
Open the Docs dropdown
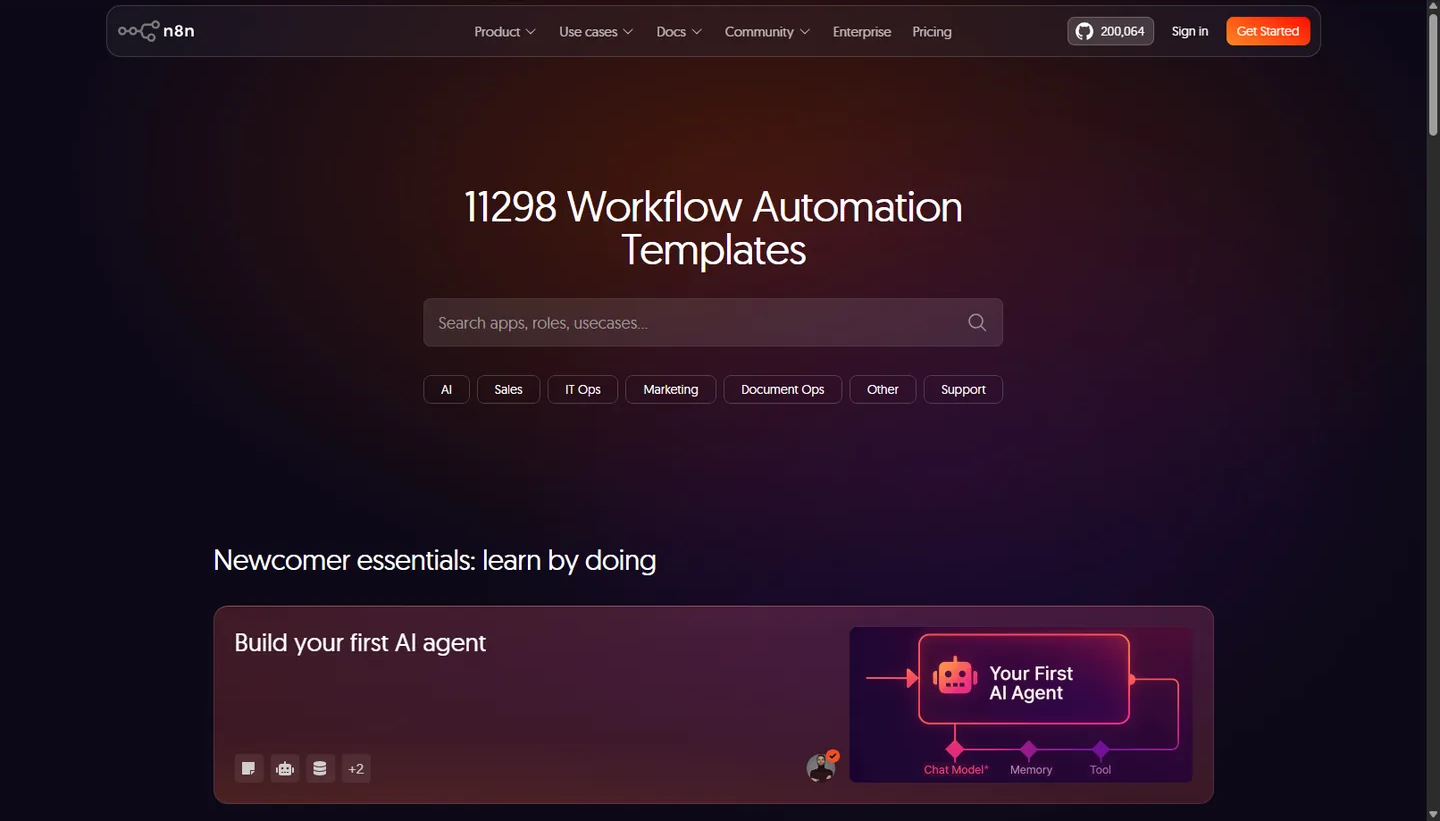[x=679, y=32]
